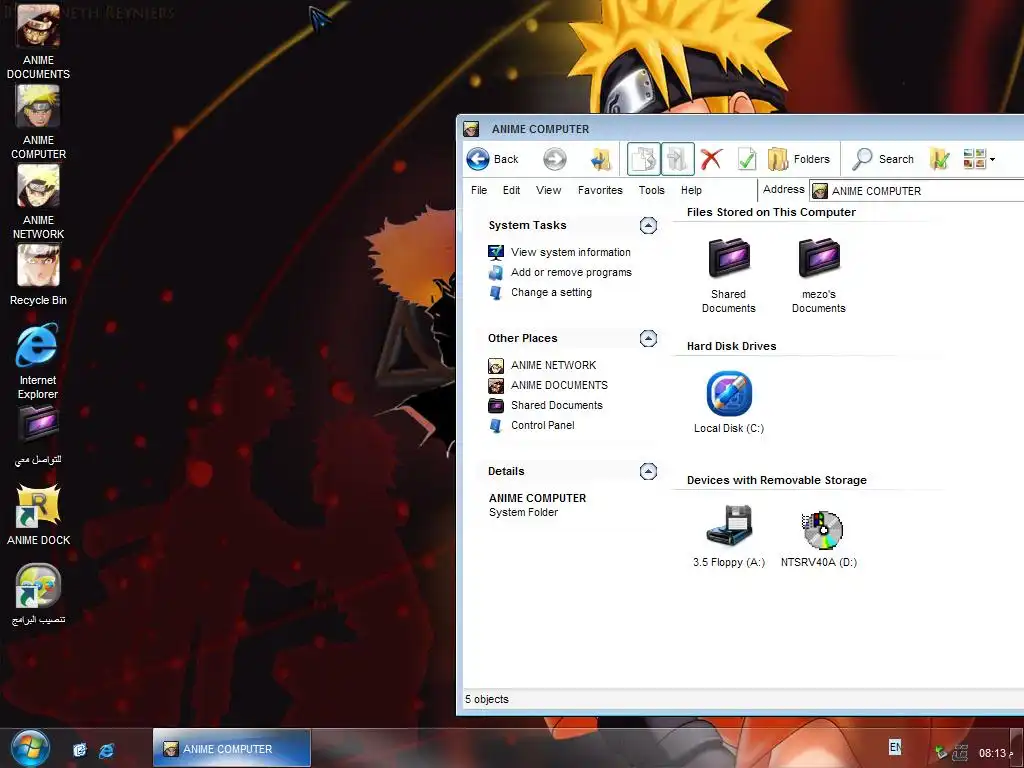Click the Forward arrow toolbar button
1024x768 pixels.
pos(554,159)
